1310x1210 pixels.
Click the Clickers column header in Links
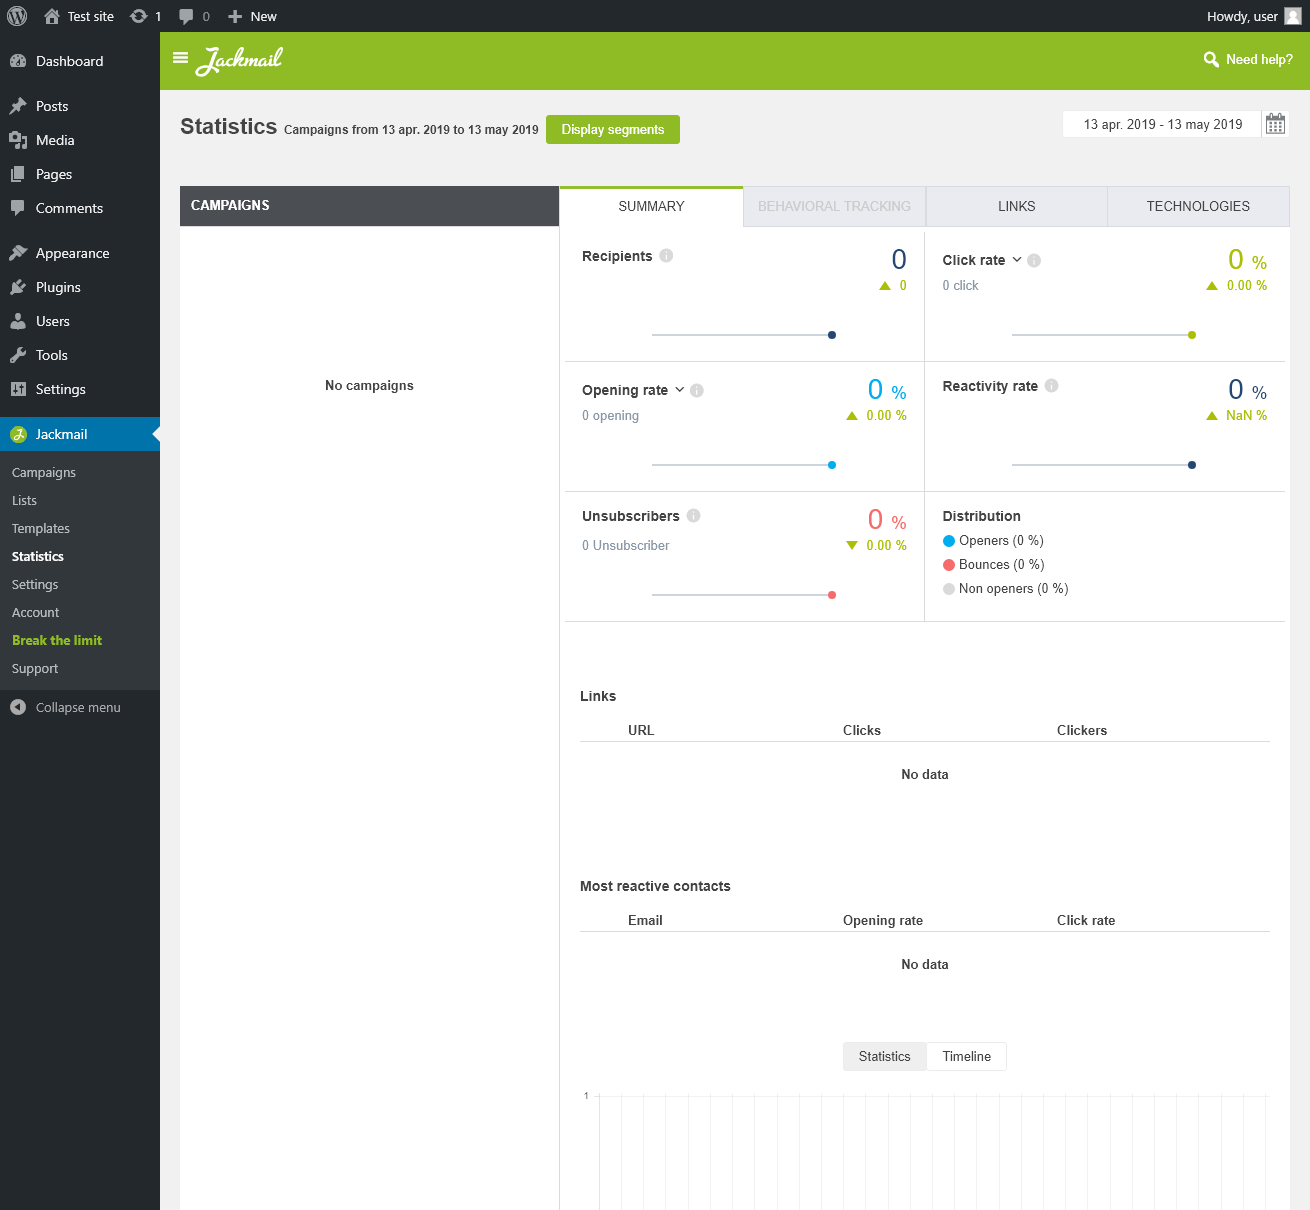[1082, 730]
